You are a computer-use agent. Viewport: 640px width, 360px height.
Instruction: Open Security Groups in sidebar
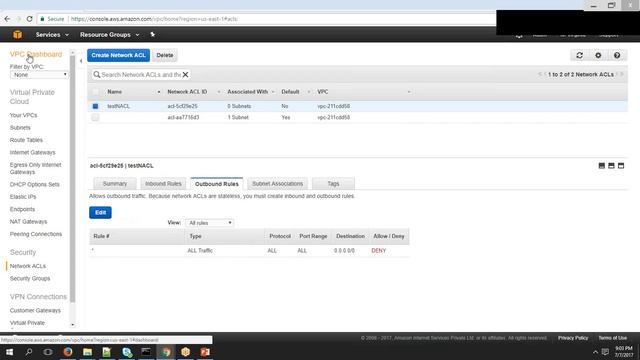point(30,278)
